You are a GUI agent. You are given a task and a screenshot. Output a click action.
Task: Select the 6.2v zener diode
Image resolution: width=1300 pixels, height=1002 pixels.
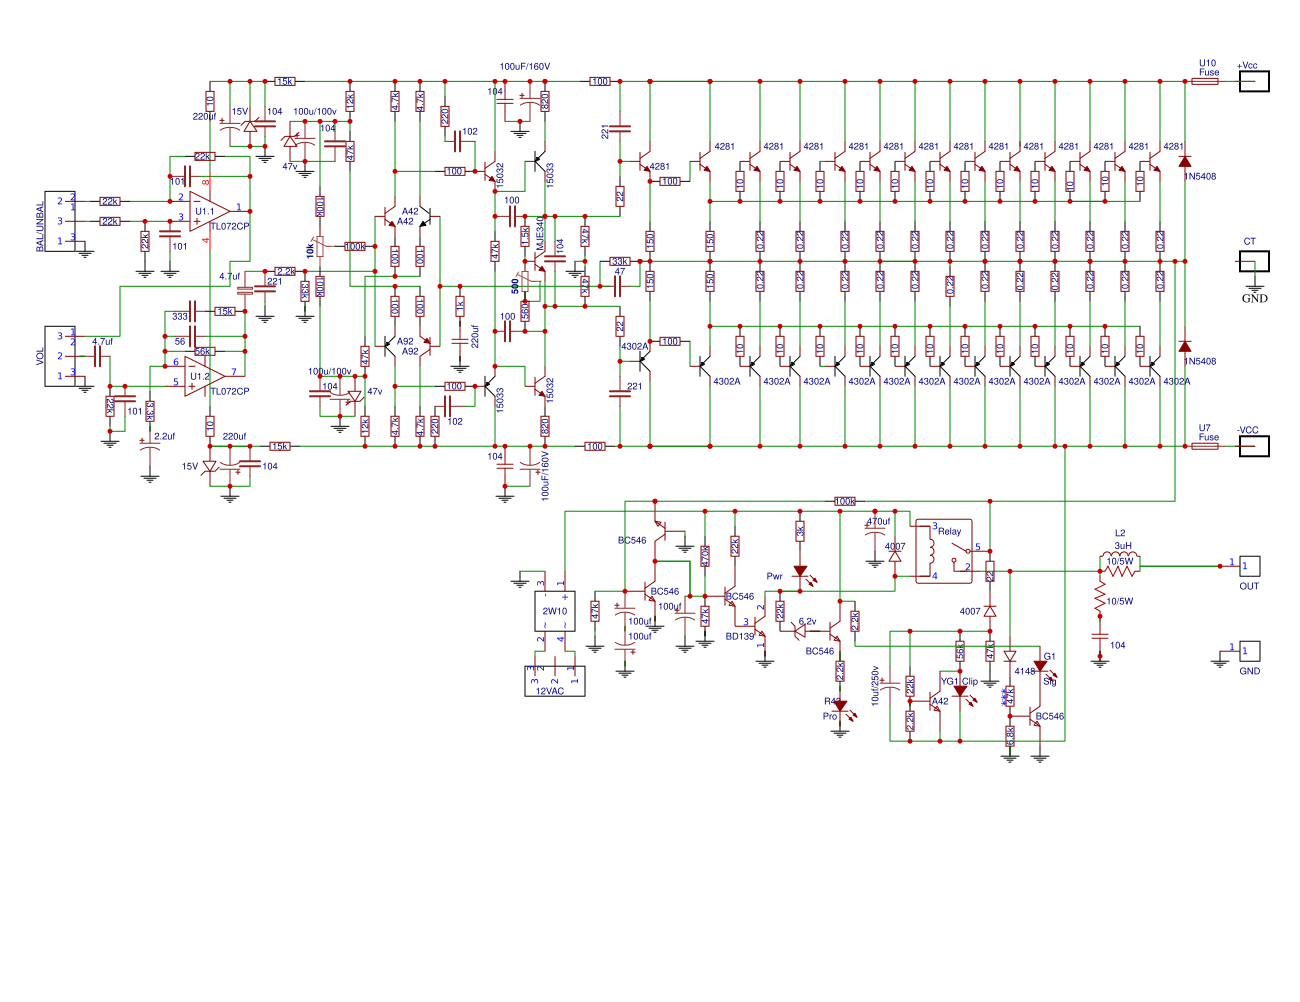pyautogui.click(x=800, y=631)
